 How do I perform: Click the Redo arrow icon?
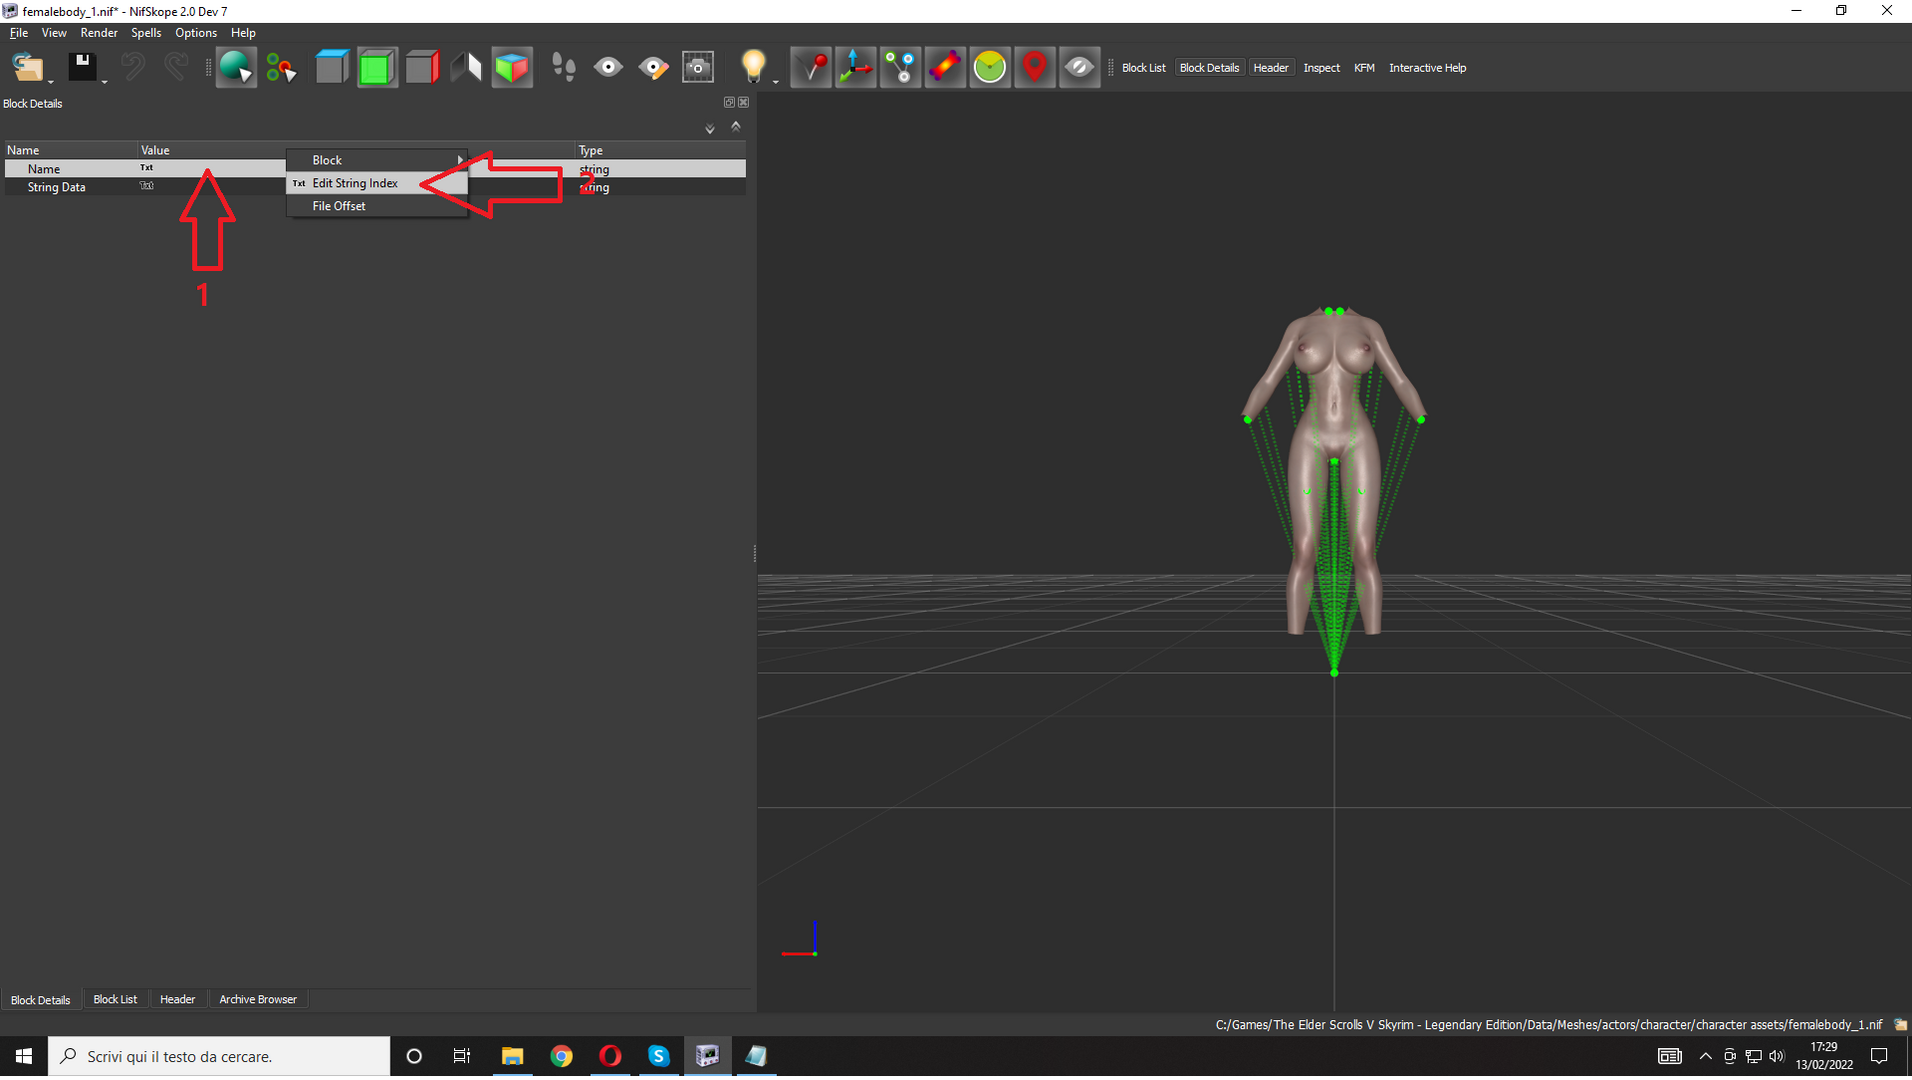pyautogui.click(x=176, y=67)
